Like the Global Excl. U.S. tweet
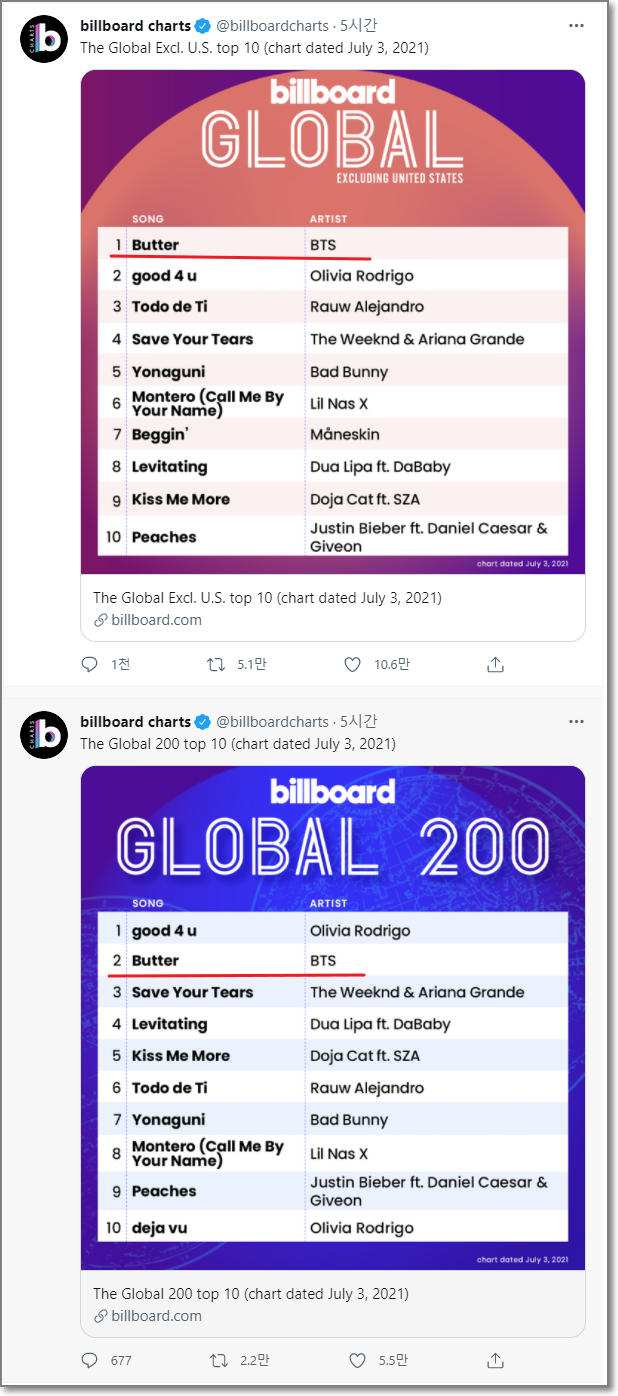 tap(352, 664)
